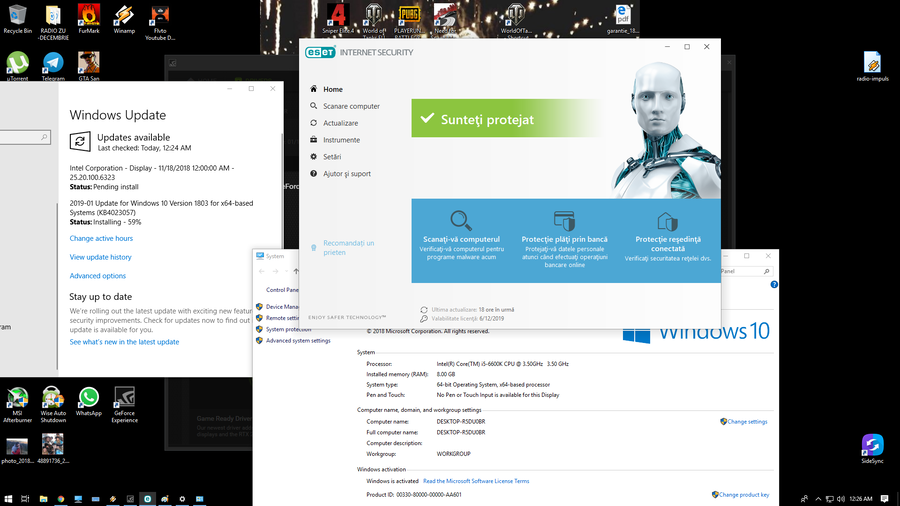Click the Change product key link
The width and height of the screenshot is (900, 506).
pyautogui.click(x=740, y=495)
